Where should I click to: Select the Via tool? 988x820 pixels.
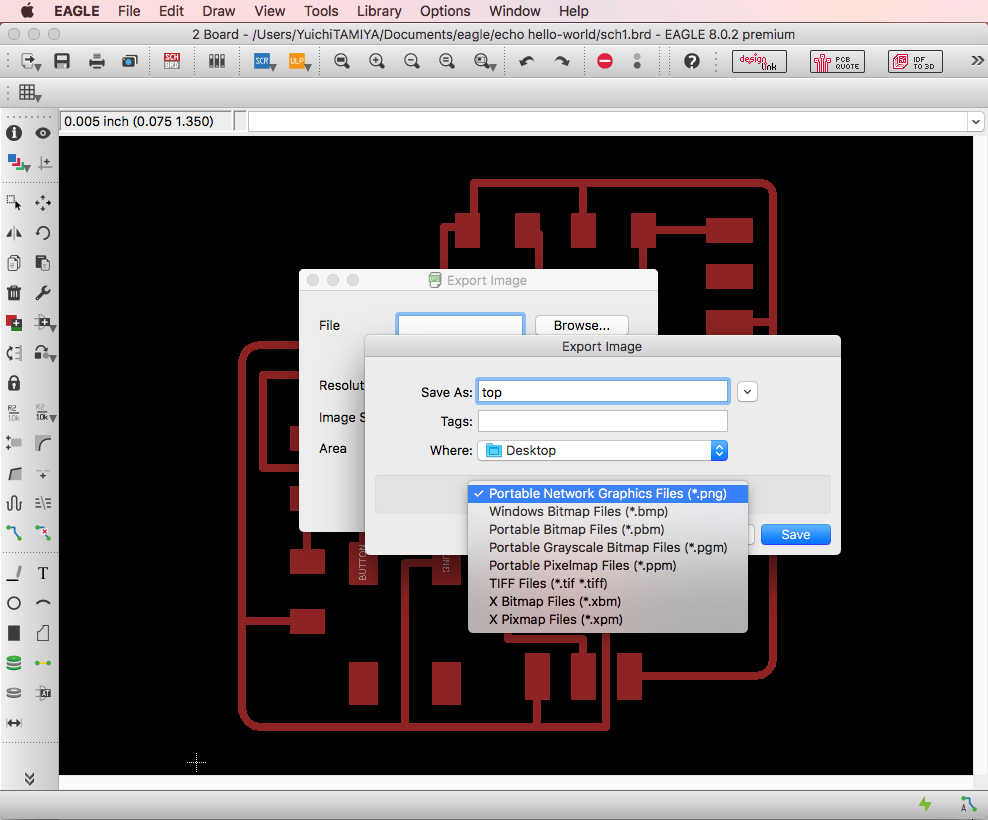click(x=14, y=663)
